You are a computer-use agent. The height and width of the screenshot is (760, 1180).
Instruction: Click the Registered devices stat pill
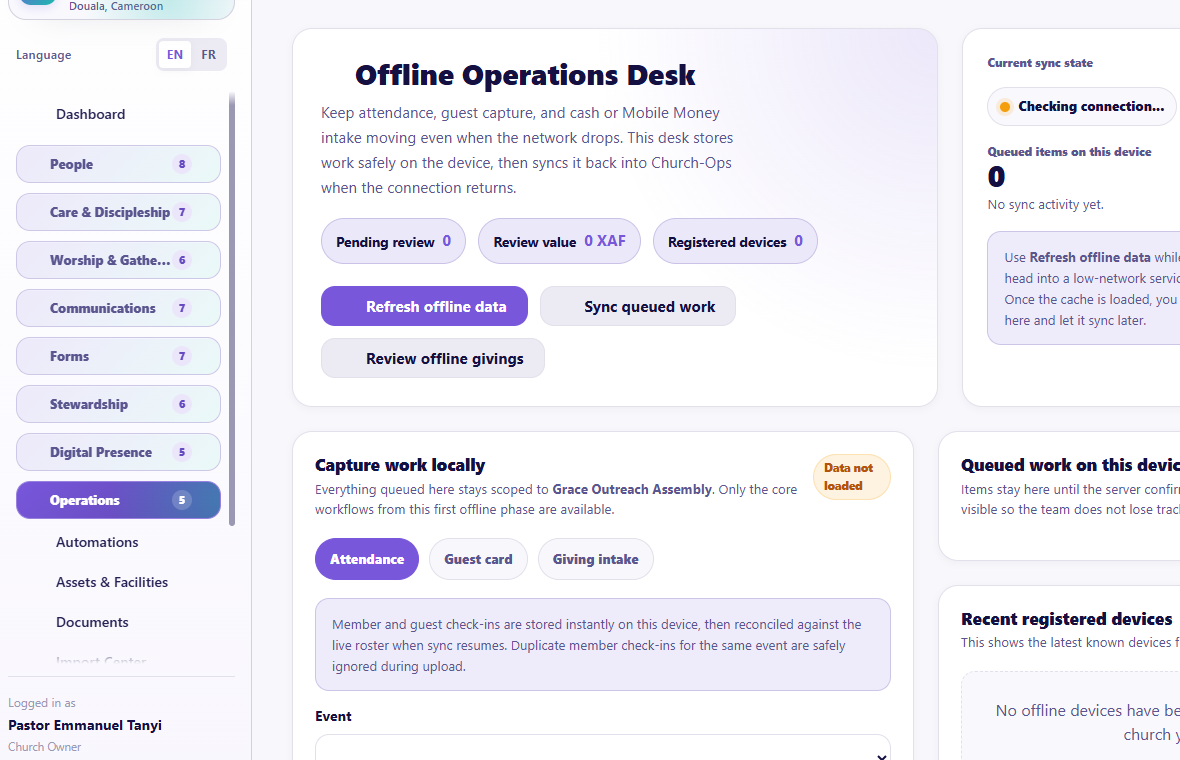coord(735,242)
